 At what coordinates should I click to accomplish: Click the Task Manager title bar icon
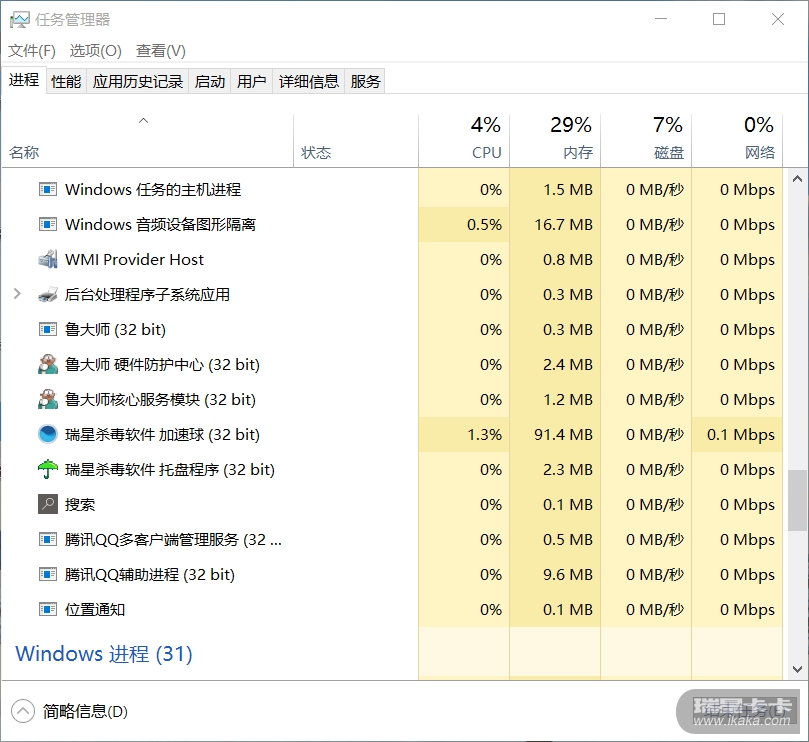pos(20,20)
